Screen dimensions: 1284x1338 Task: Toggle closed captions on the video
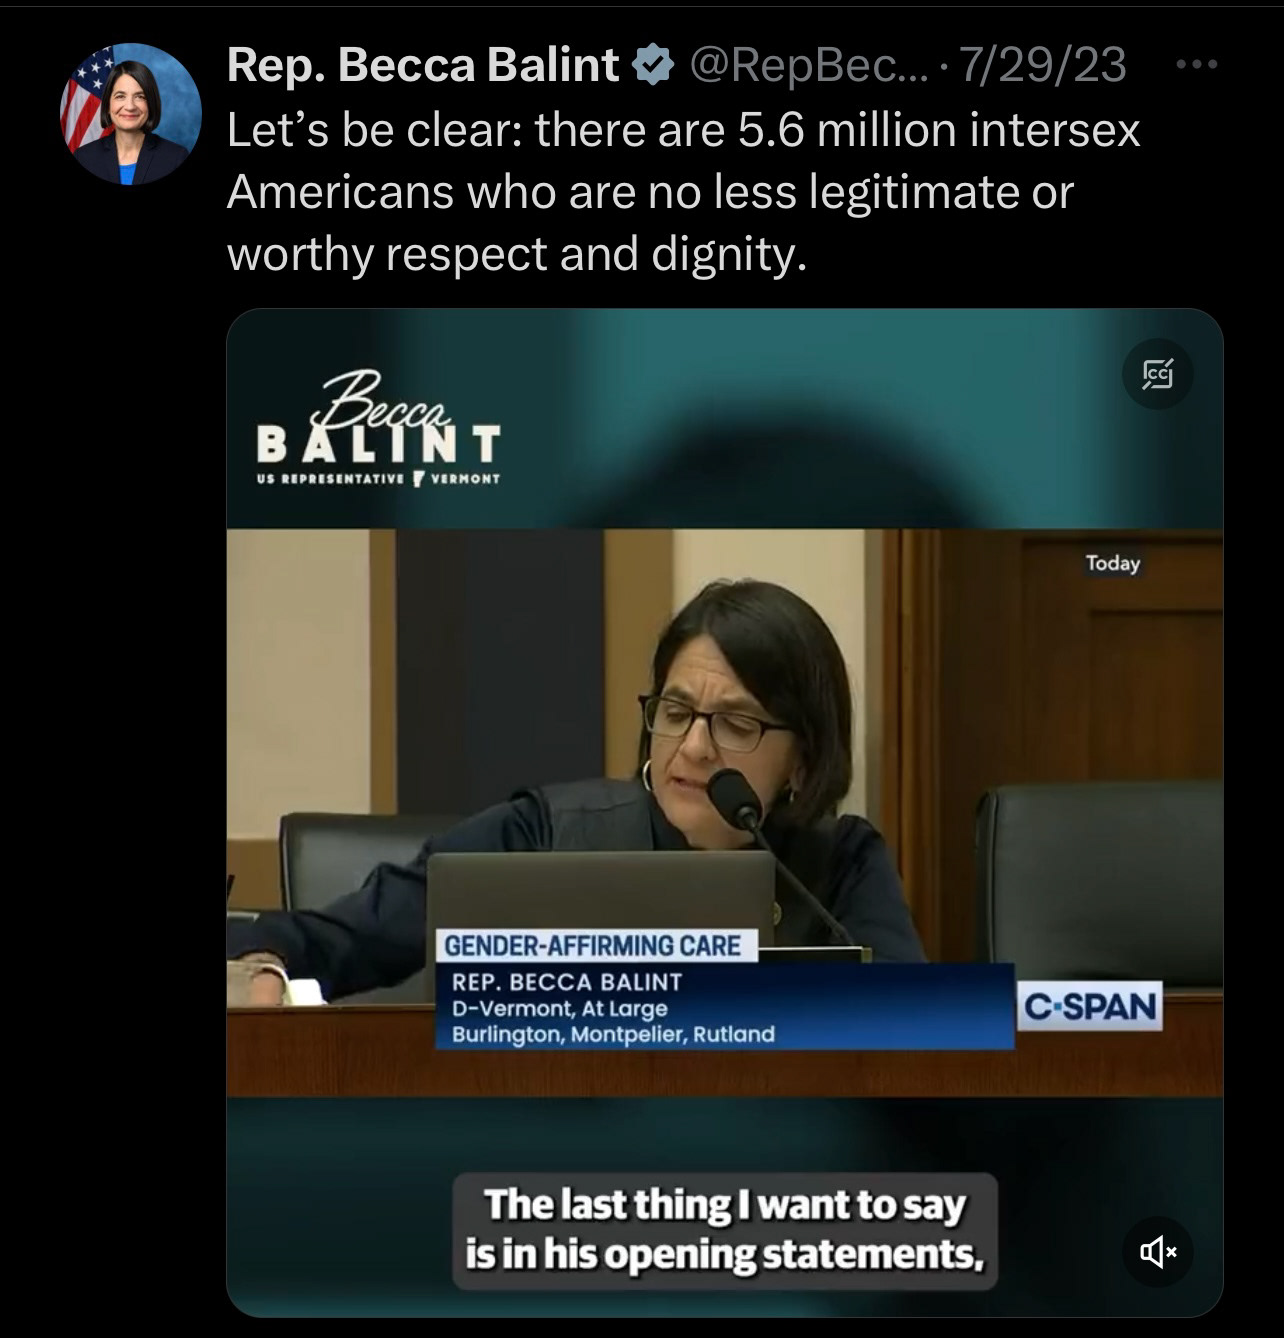(x=1157, y=374)
